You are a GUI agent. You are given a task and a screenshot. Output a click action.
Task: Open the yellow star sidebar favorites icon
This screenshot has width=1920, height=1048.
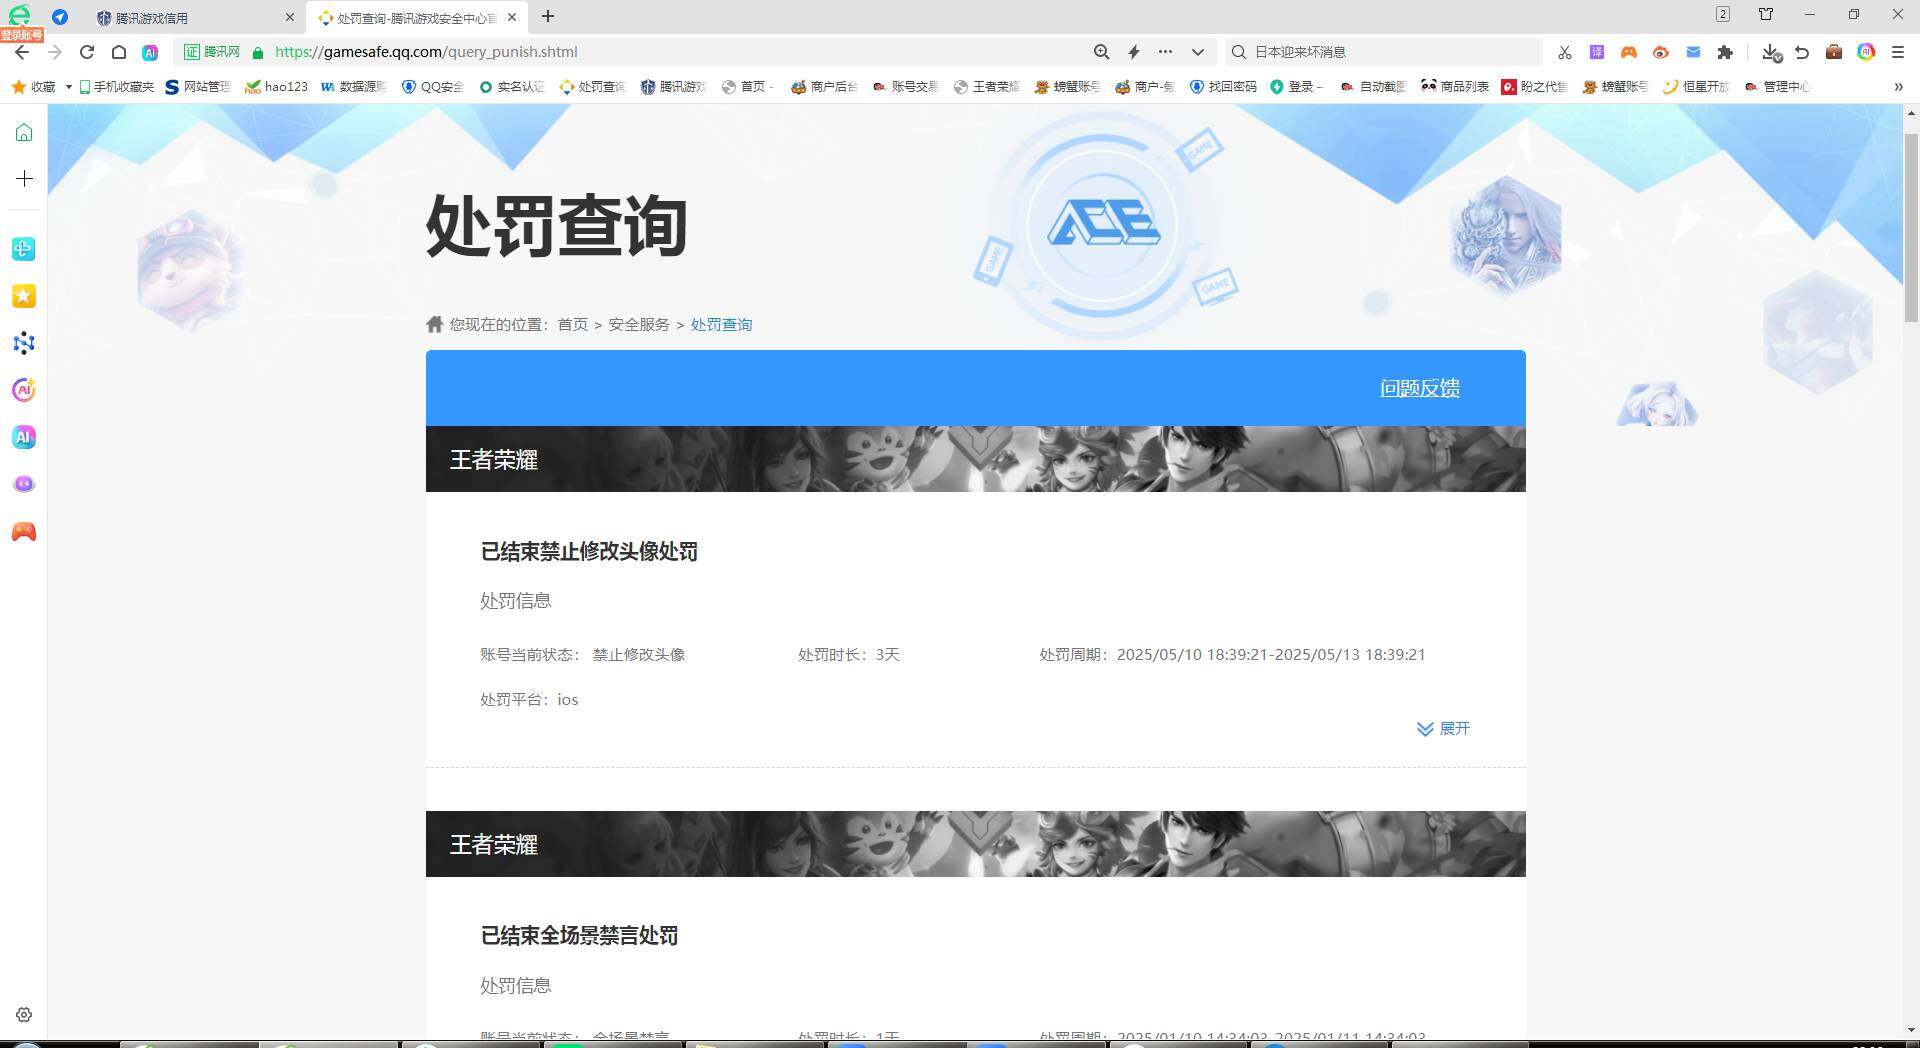24,296
